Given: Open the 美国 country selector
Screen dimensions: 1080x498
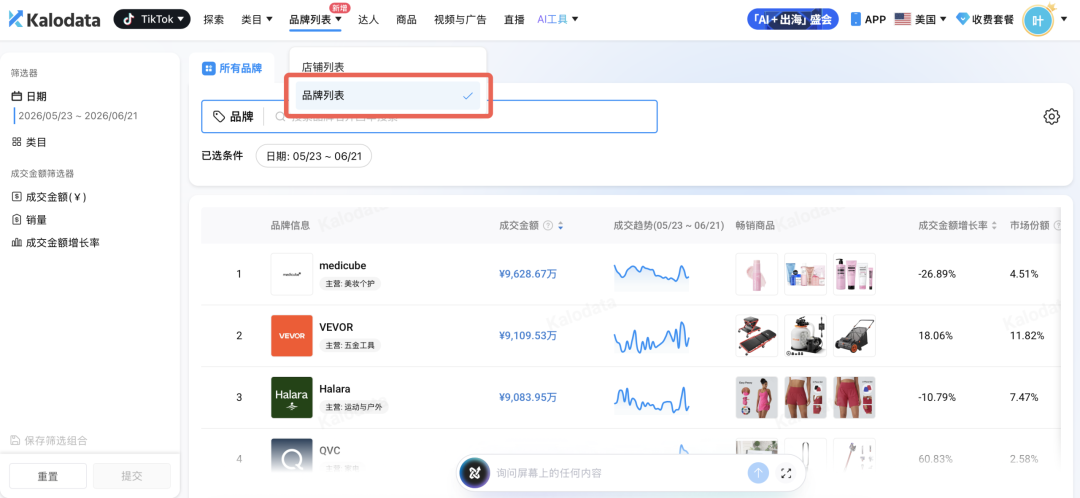Looking at the screenshot, I should pos(921,19).
